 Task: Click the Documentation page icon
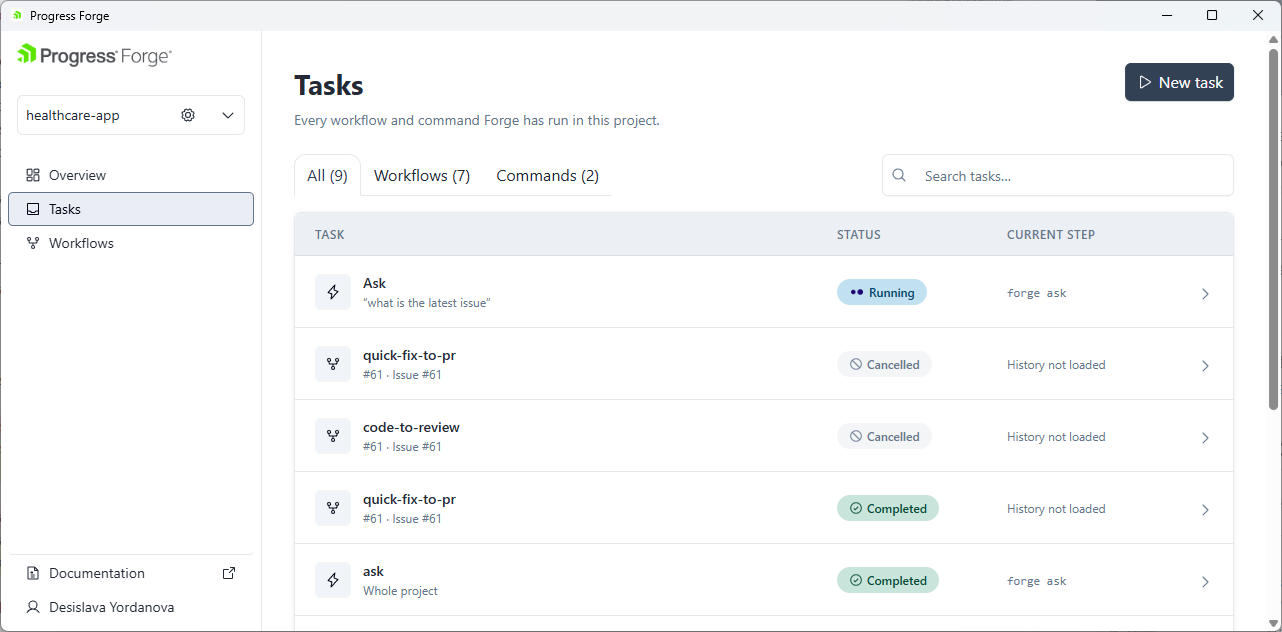coord(33,573)
